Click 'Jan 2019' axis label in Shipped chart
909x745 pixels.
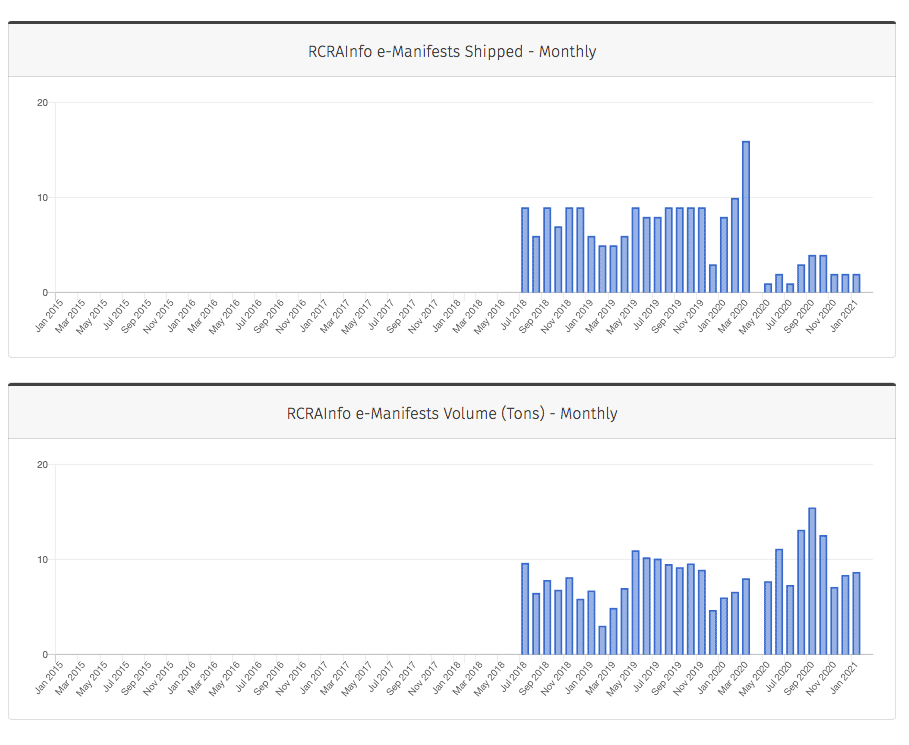pyautogui.click(x=579, y=315)
